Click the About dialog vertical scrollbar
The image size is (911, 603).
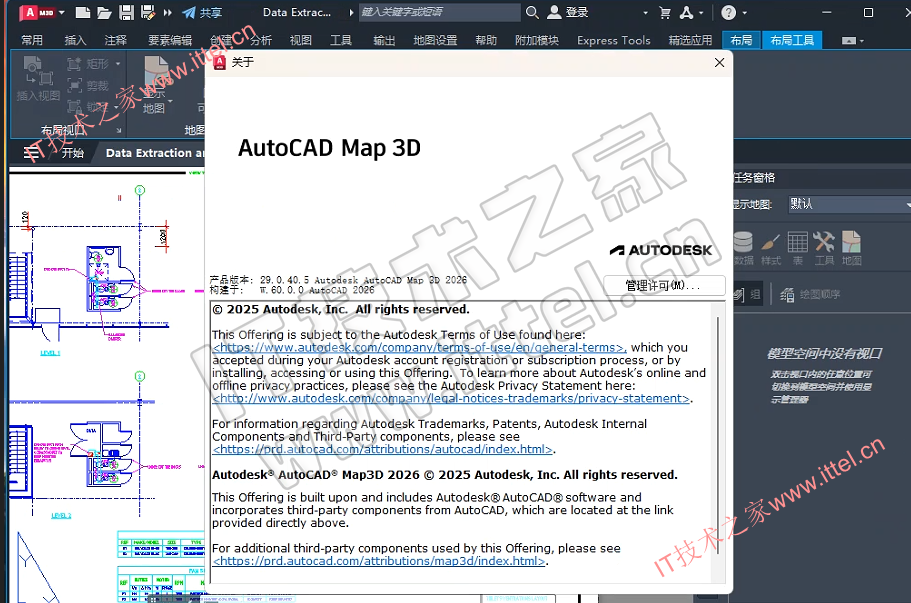coord(719,436)
